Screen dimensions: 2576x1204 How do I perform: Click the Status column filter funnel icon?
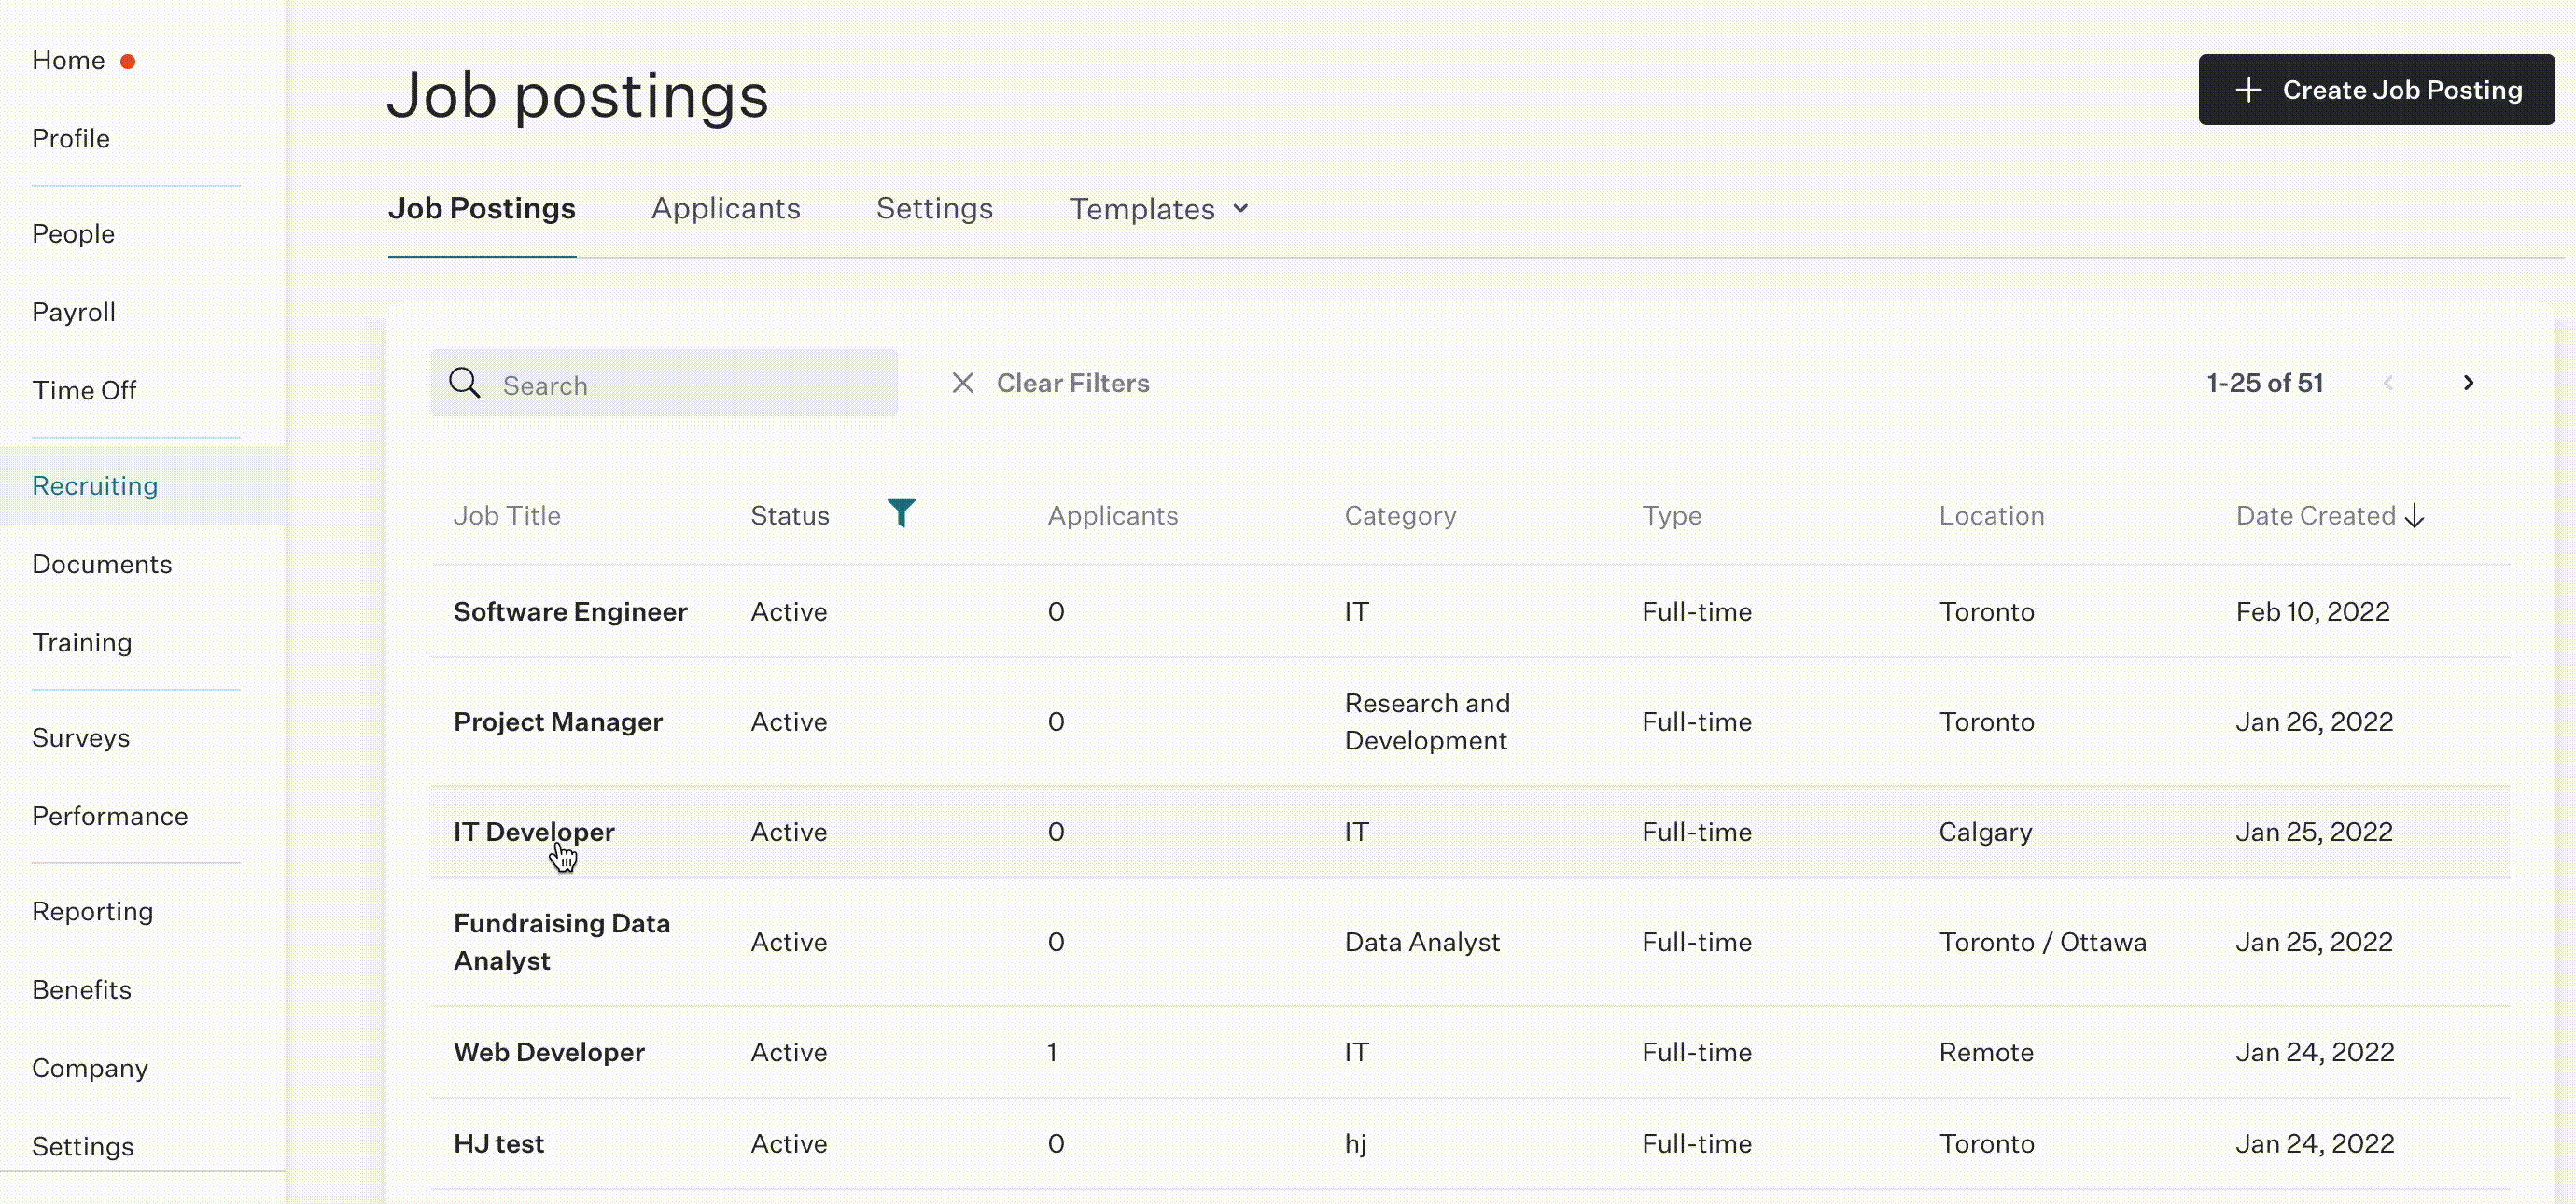[901, 513]
